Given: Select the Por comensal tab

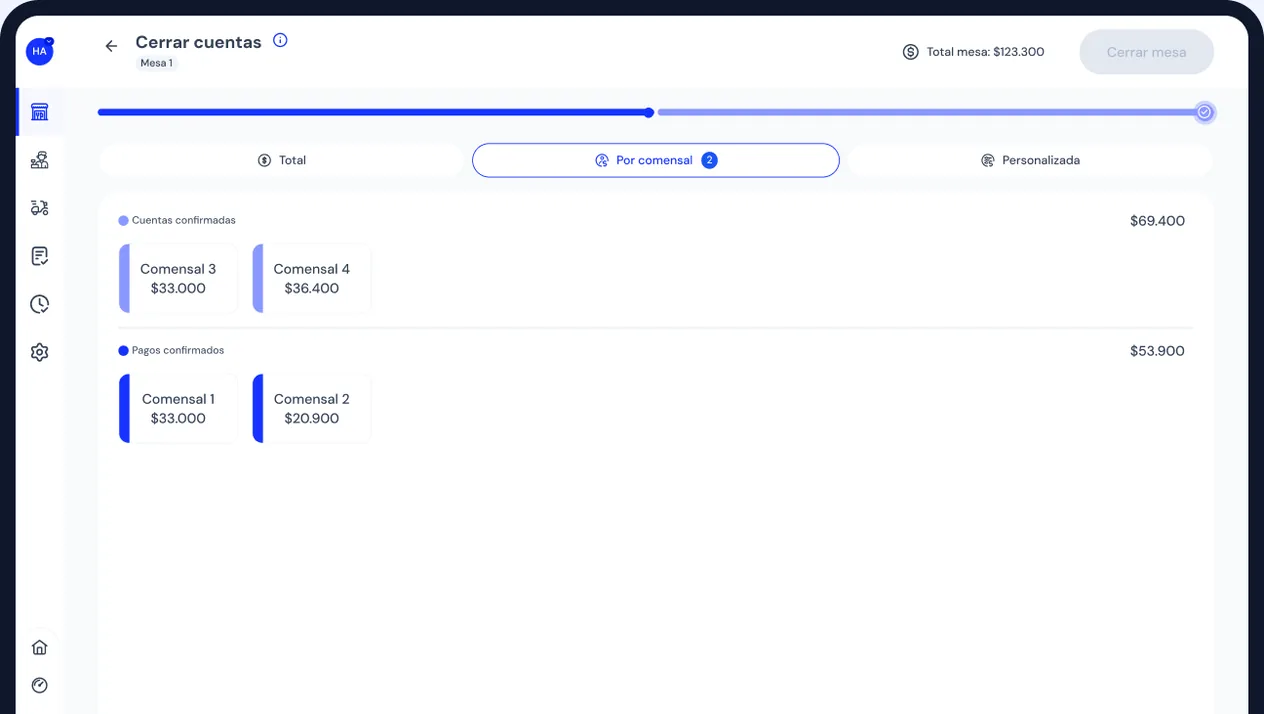Looking at the screenshot, I should (656, 160).
